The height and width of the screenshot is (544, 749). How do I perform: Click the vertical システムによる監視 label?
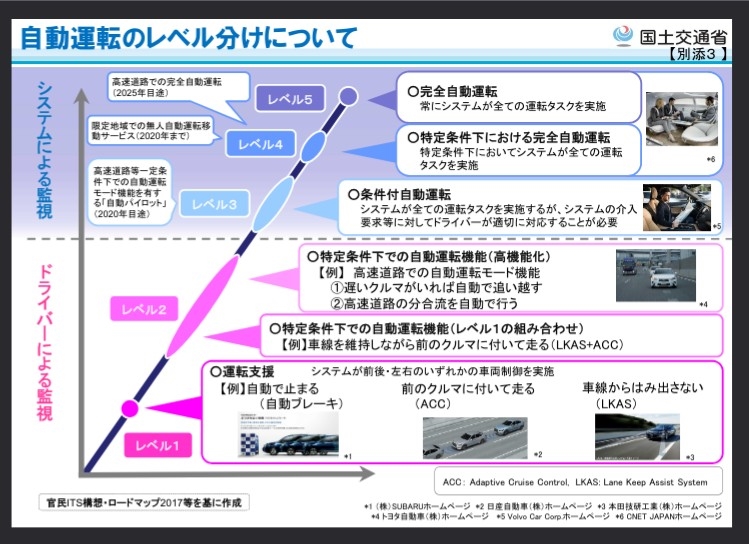44,150
